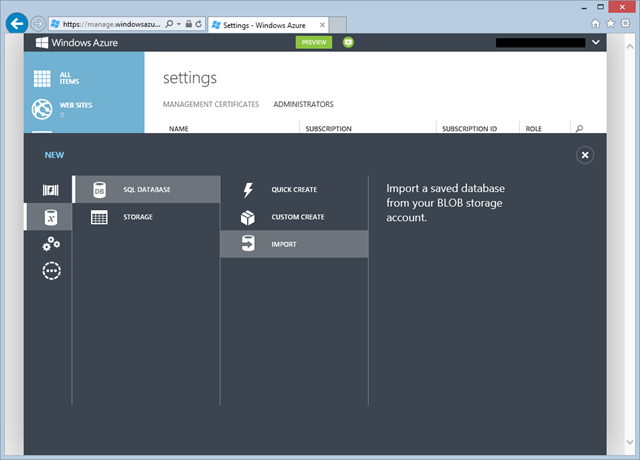Close the NEW panel with X
640x460 pixels.
(x=585, y=155)
